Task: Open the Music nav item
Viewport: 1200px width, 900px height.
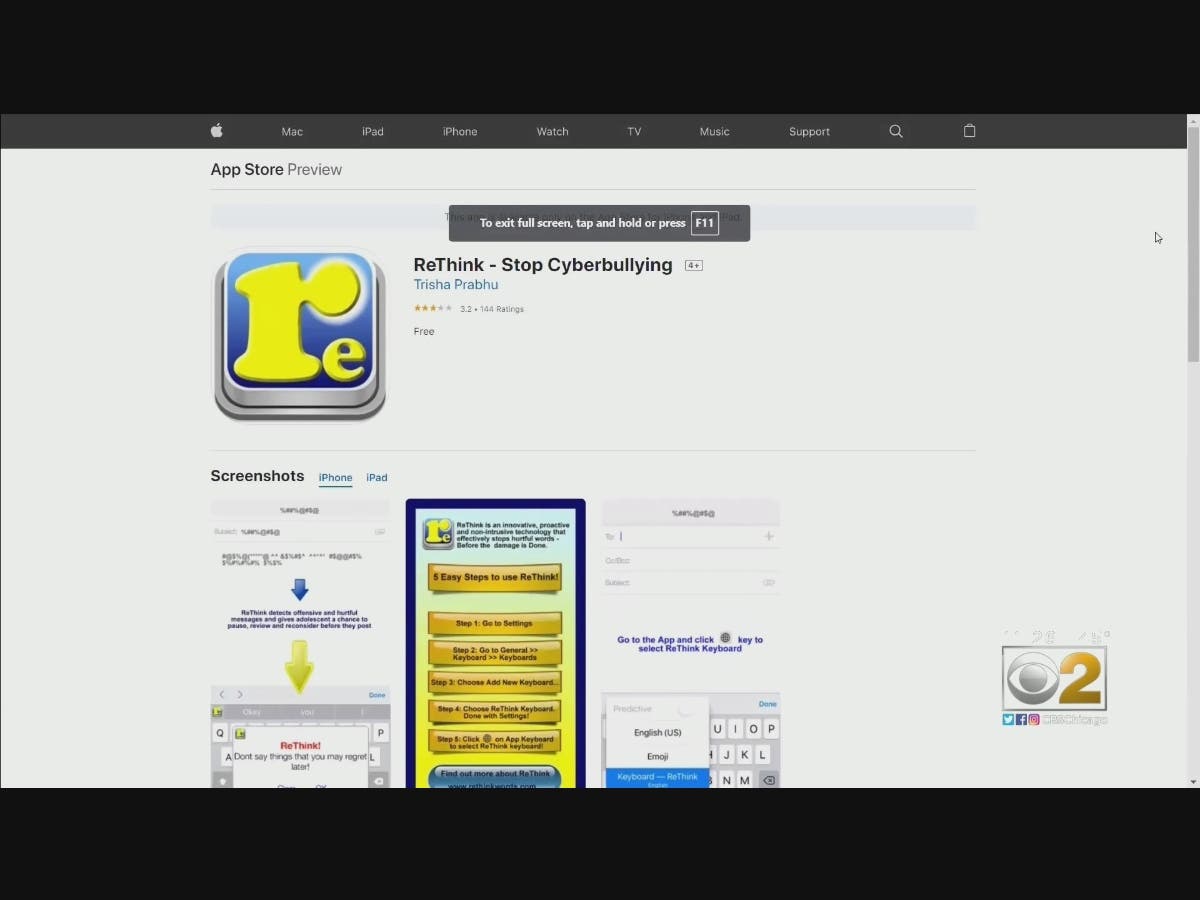Action: [714, 132]
